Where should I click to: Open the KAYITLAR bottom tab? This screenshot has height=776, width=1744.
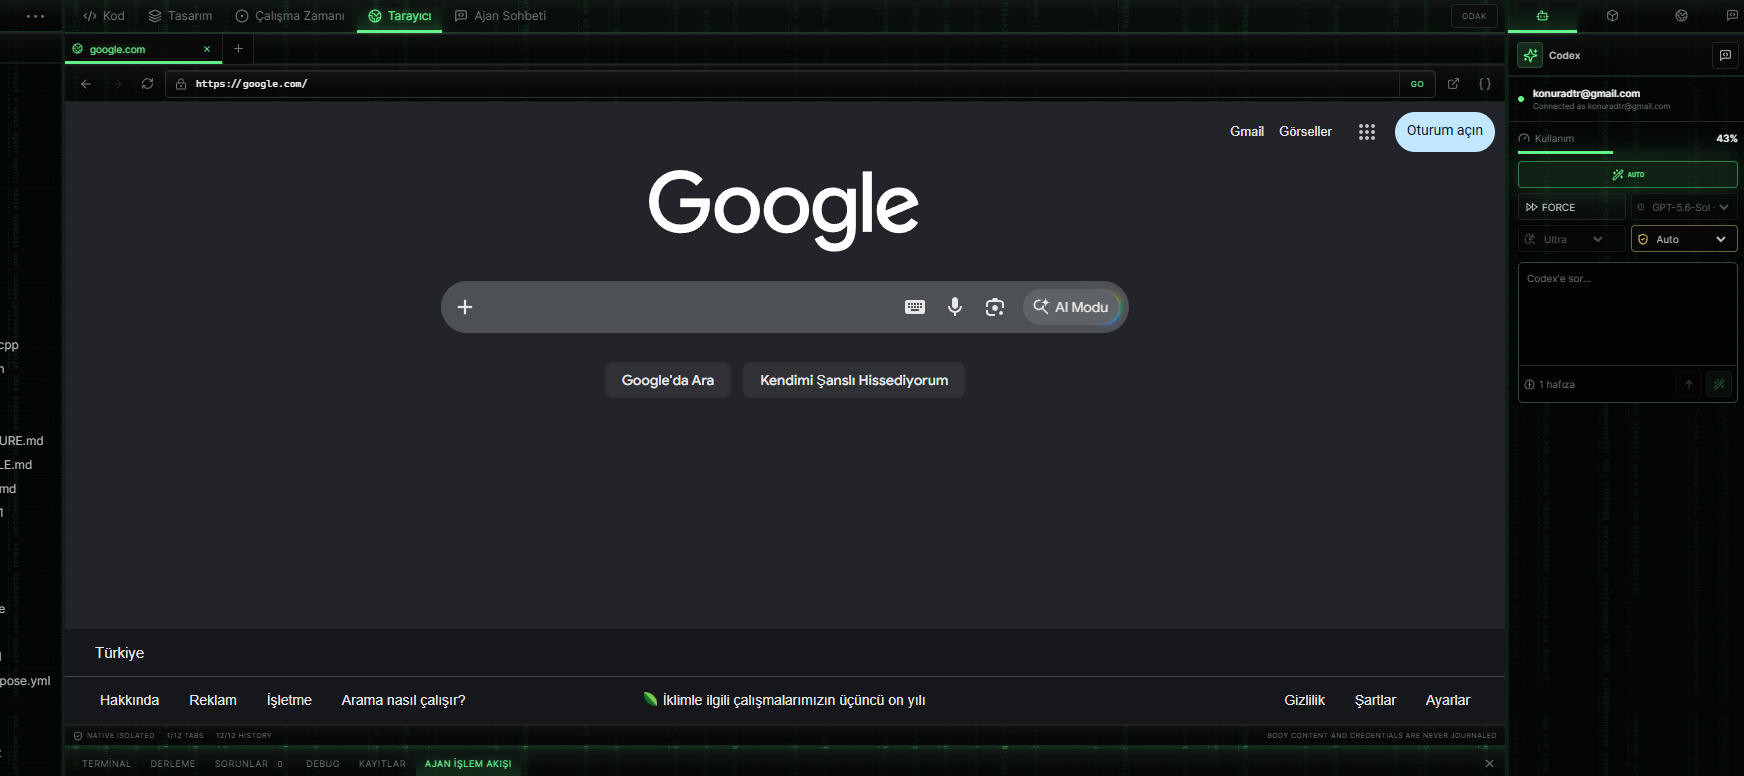382,763
